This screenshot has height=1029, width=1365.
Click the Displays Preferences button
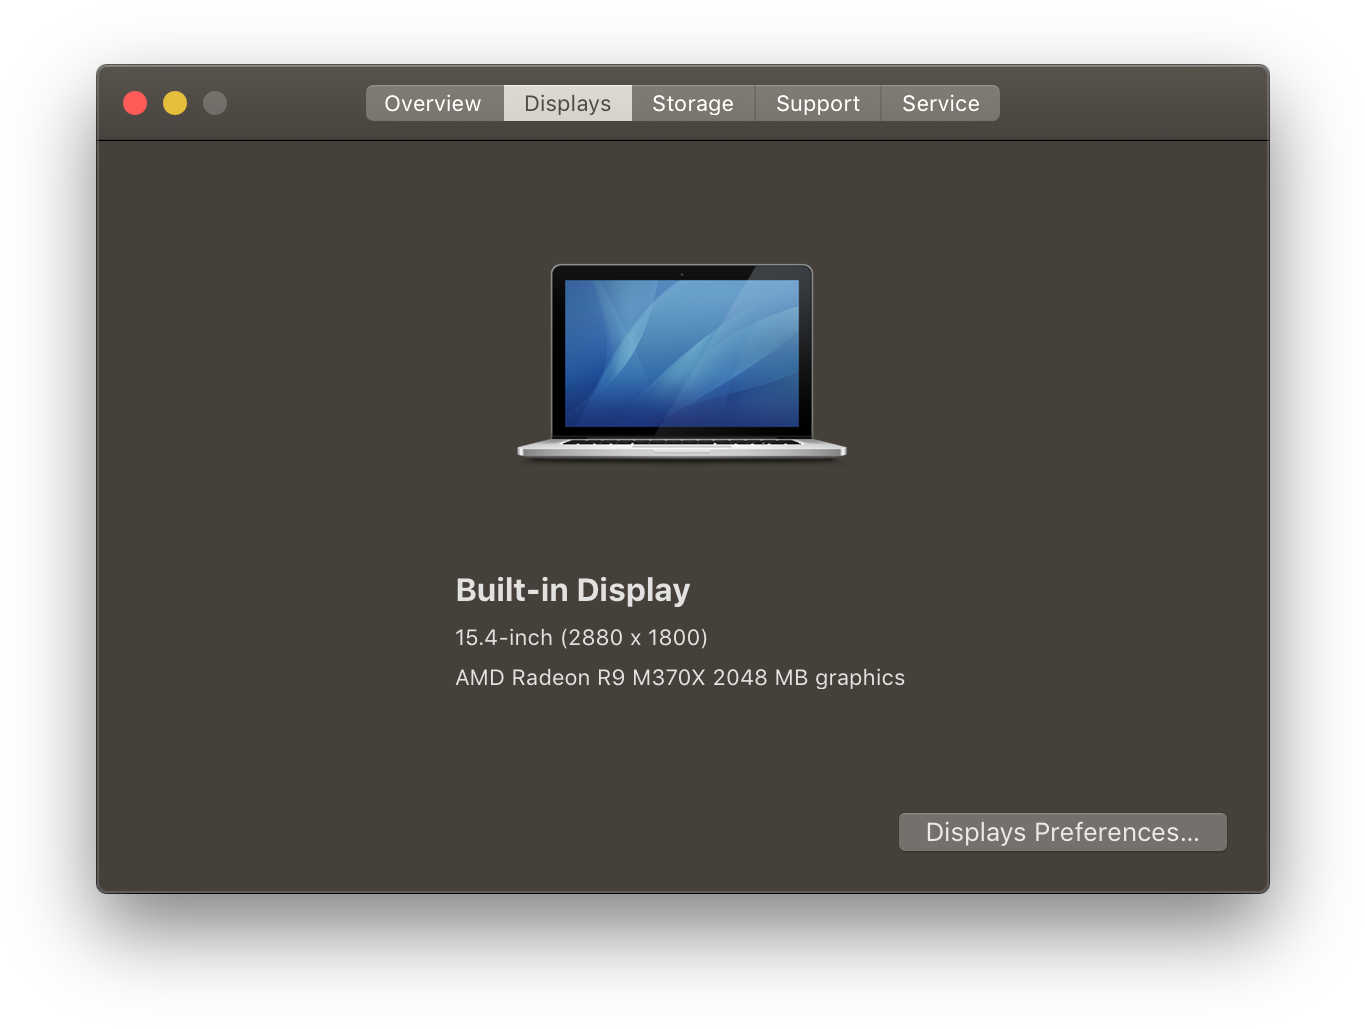(x=1062, y=831)
